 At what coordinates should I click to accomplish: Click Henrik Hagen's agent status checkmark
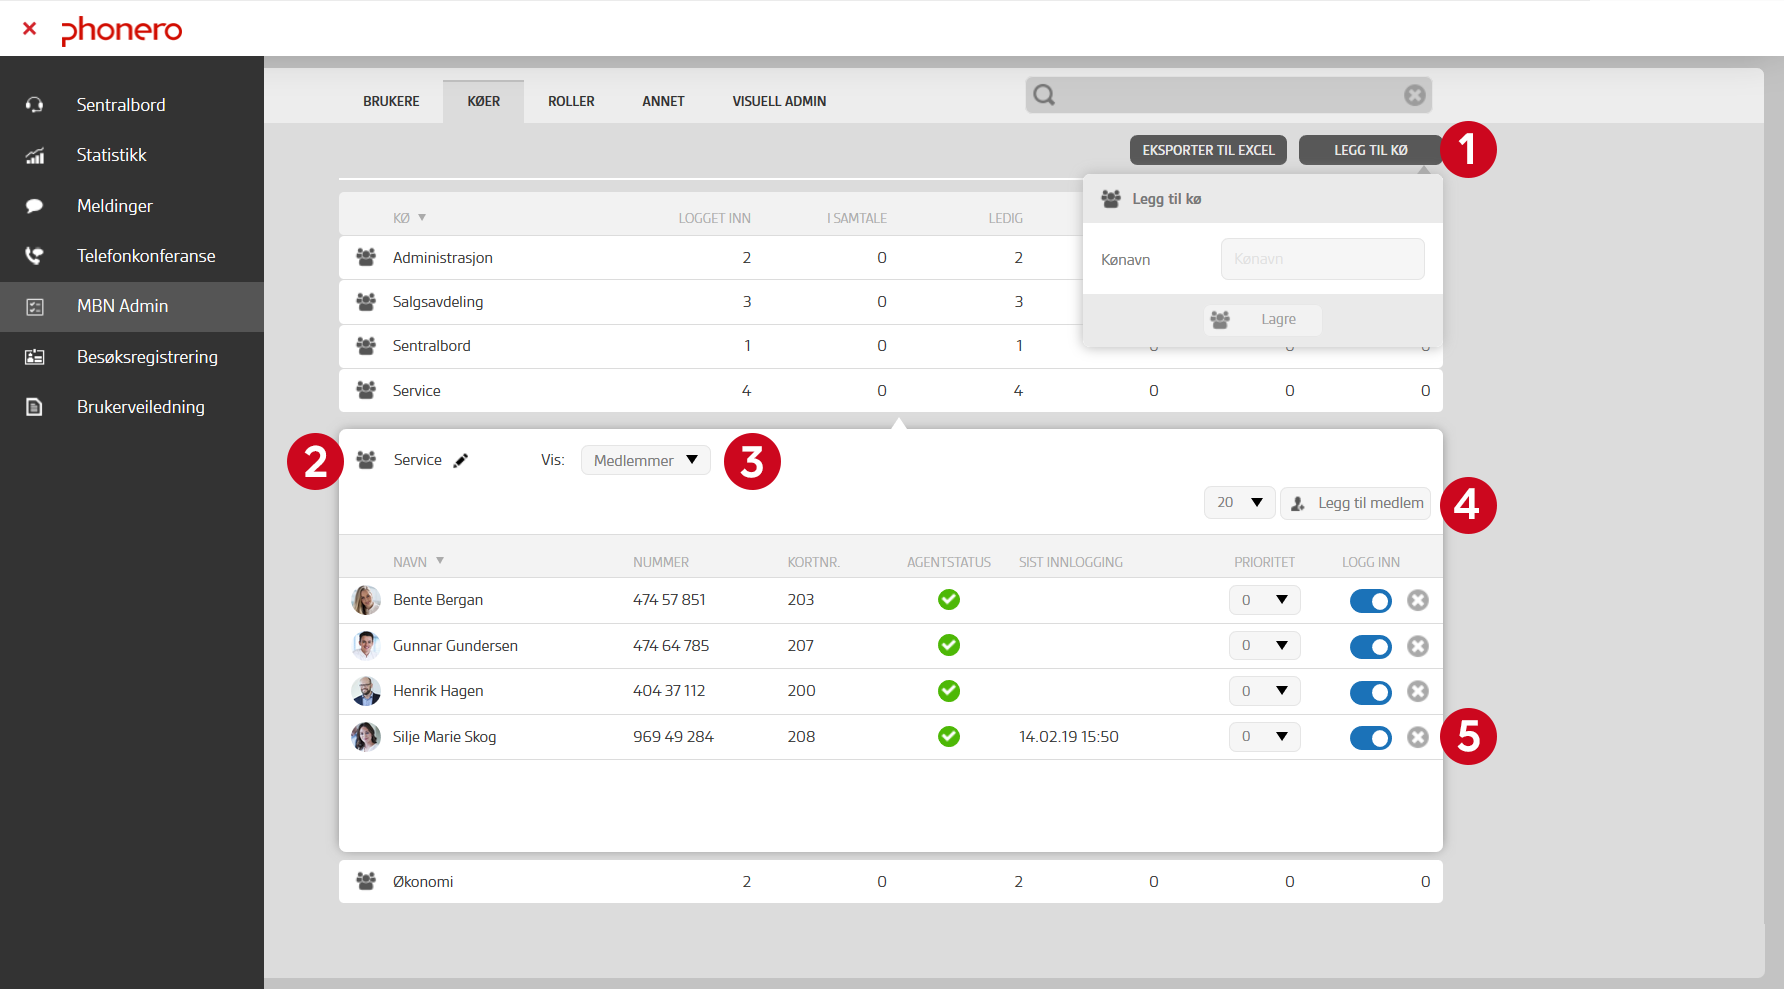pos(949,690)
